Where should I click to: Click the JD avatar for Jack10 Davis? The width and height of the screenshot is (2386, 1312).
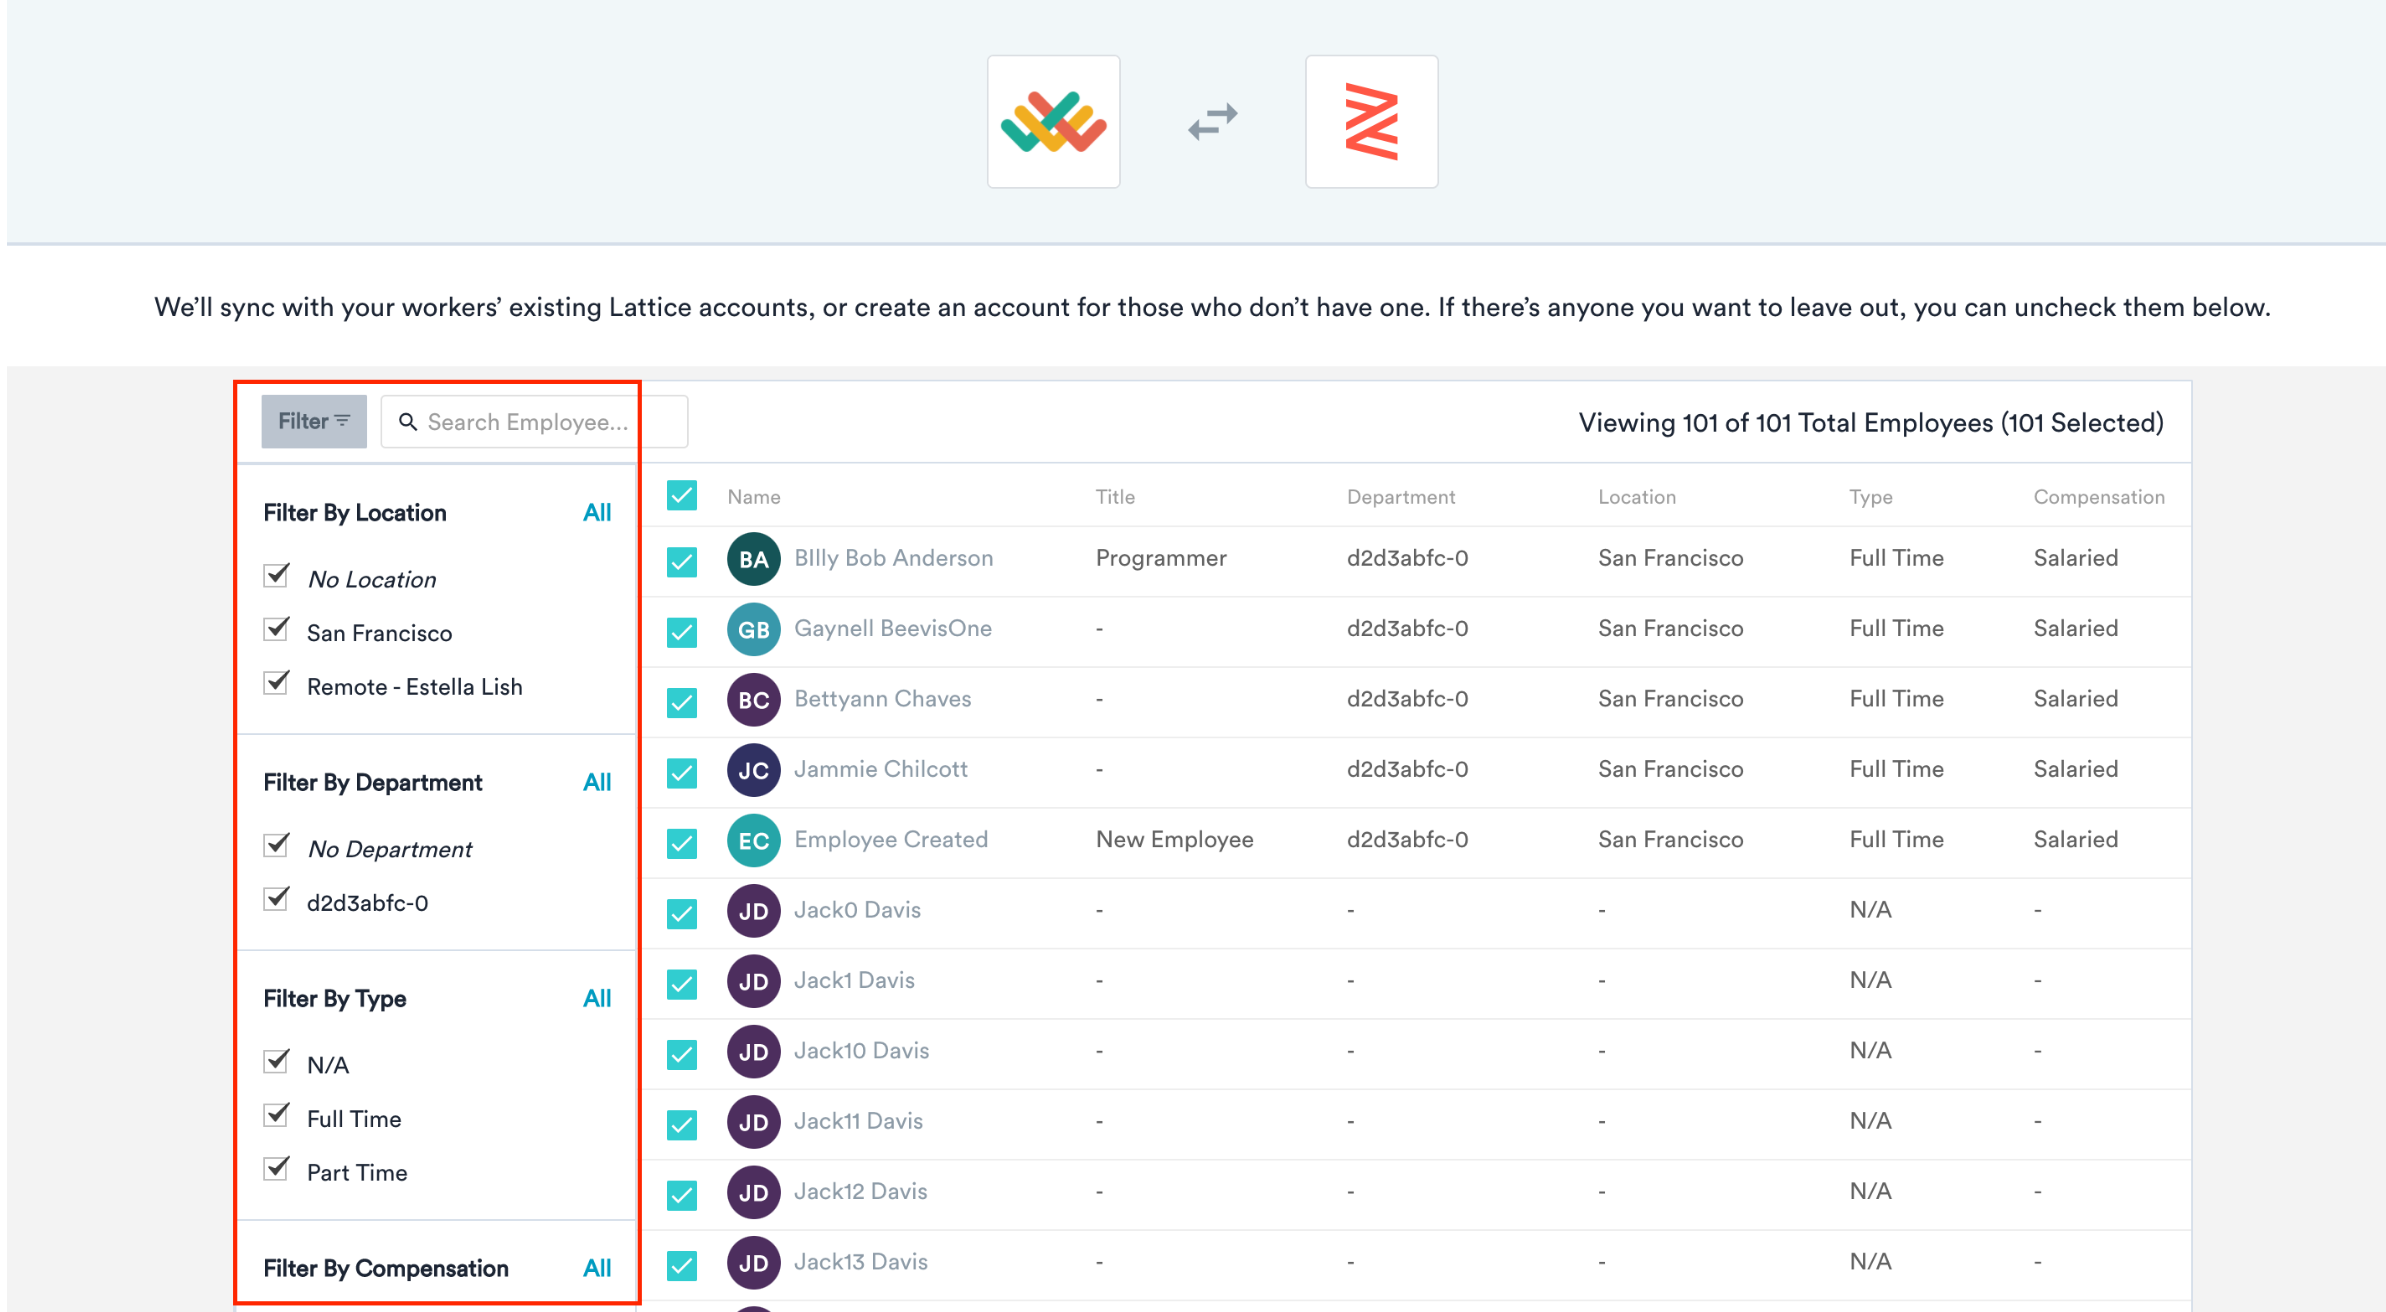coord(753,1052)
